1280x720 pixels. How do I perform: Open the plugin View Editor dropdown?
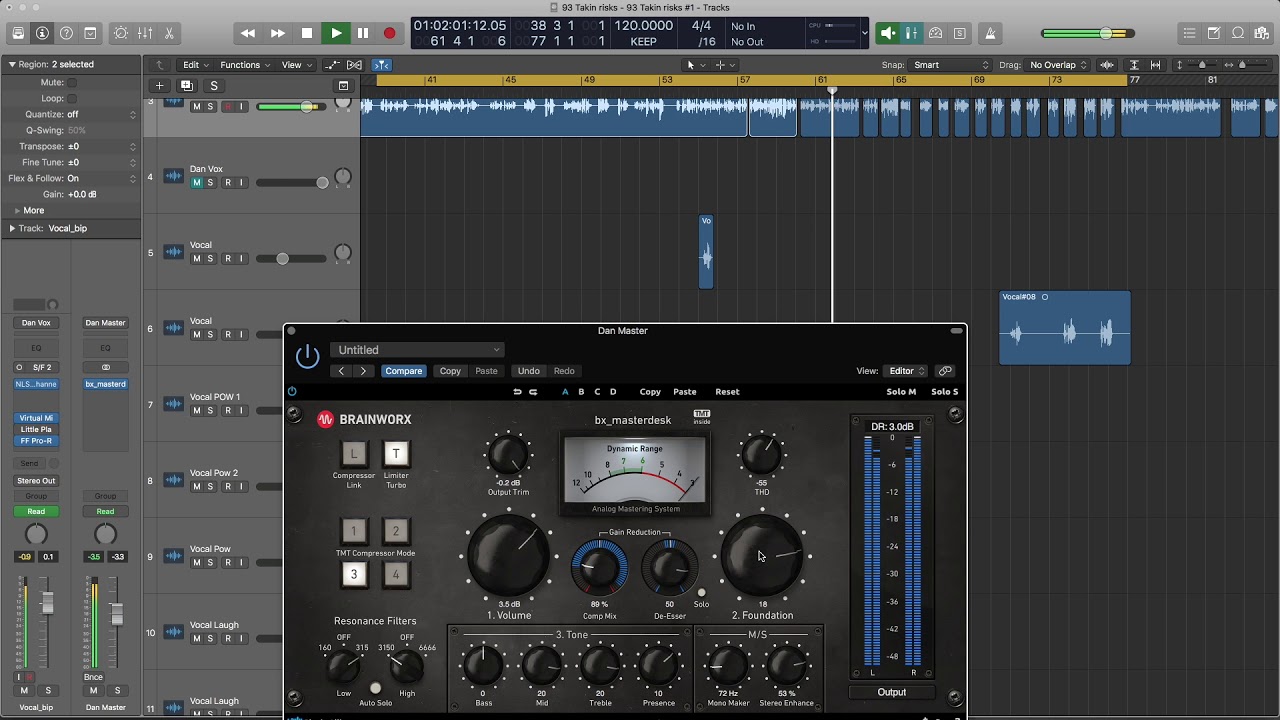(x=907, y=371)
